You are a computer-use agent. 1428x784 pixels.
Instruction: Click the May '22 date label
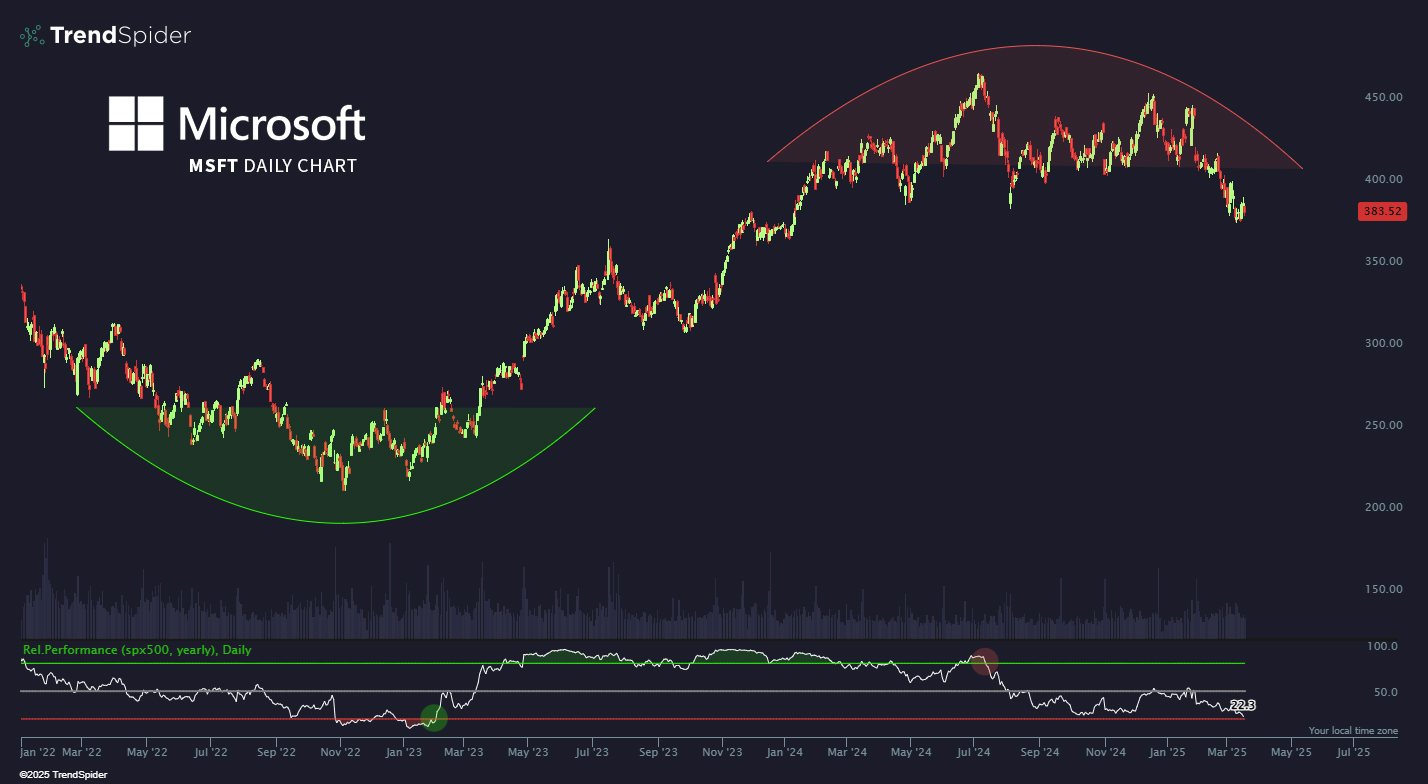(x=147, y=751)
